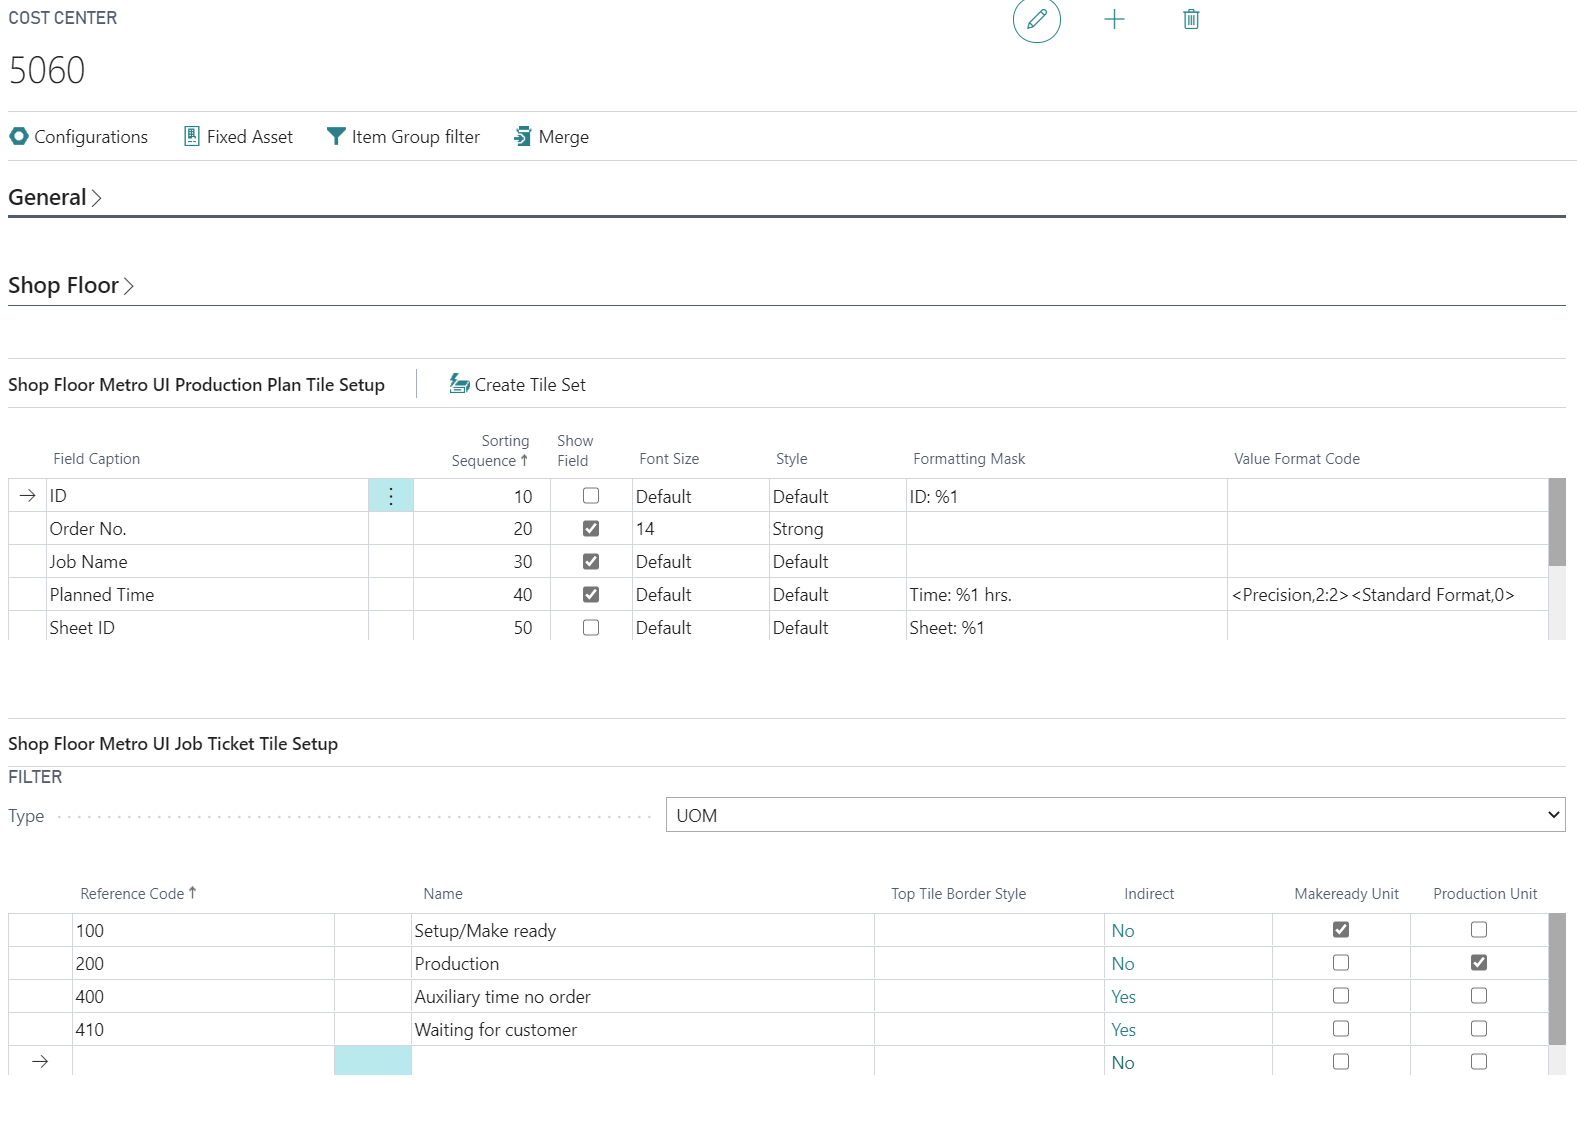Click the Fixed Asset building icon

(x=192, y=136)
